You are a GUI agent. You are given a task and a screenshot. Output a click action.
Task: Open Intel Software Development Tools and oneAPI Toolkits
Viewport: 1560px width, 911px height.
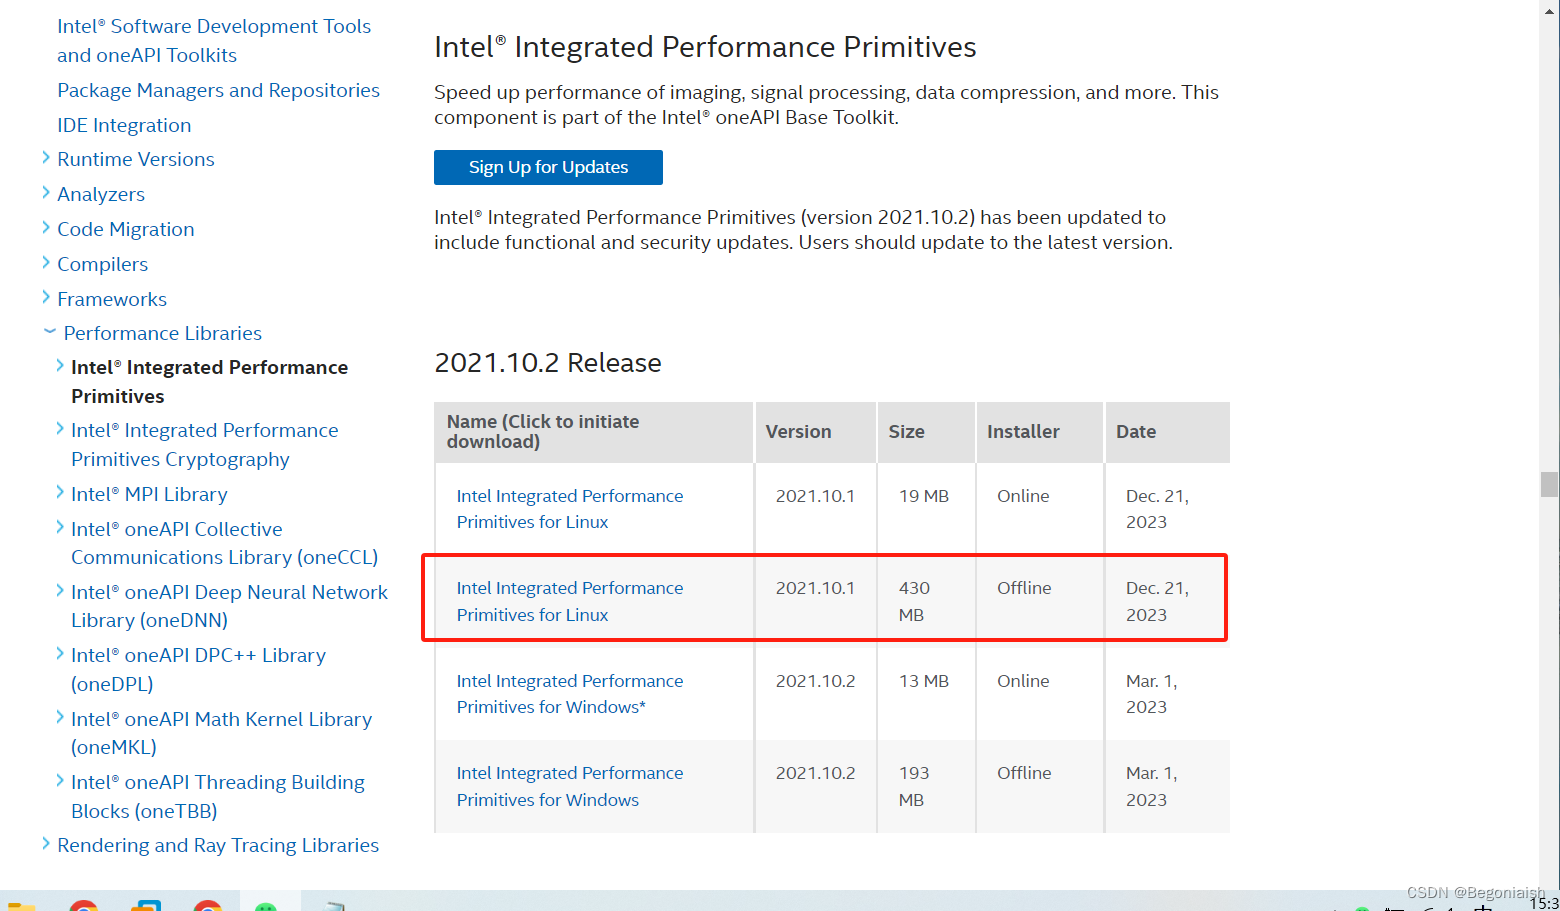[x=214, y=41]
